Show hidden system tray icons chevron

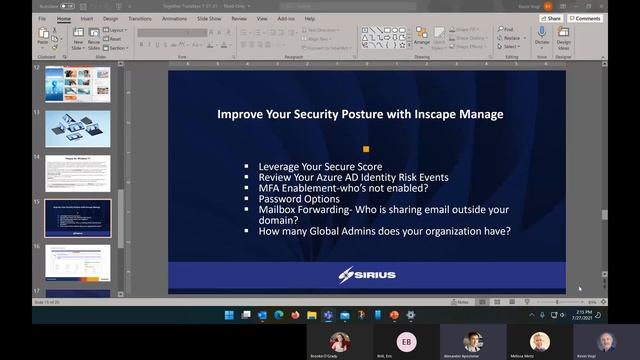point(531,315)
